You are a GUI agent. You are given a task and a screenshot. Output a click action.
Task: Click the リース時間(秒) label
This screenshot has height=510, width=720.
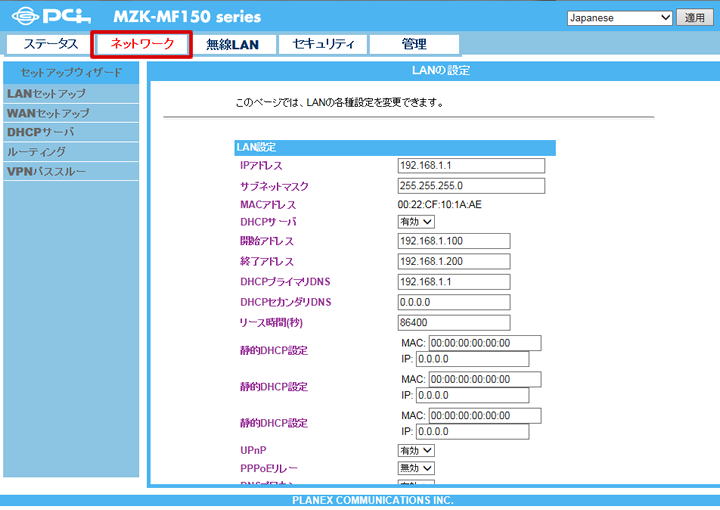click(x=271, y=323)
